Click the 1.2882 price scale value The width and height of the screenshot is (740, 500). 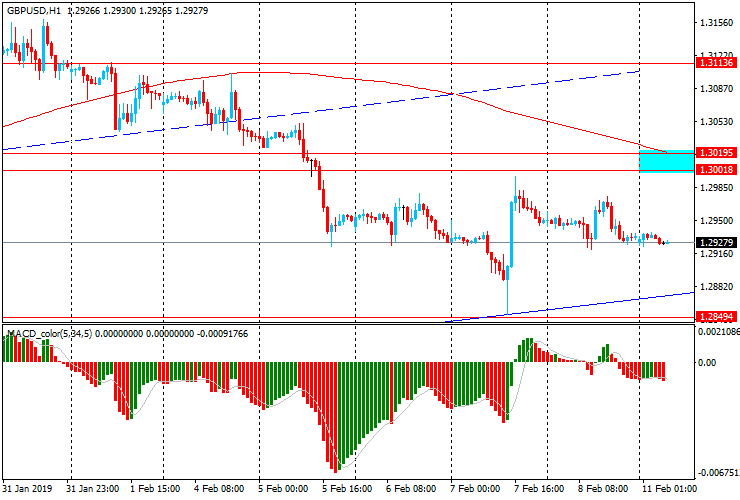(x=713, y=287)
